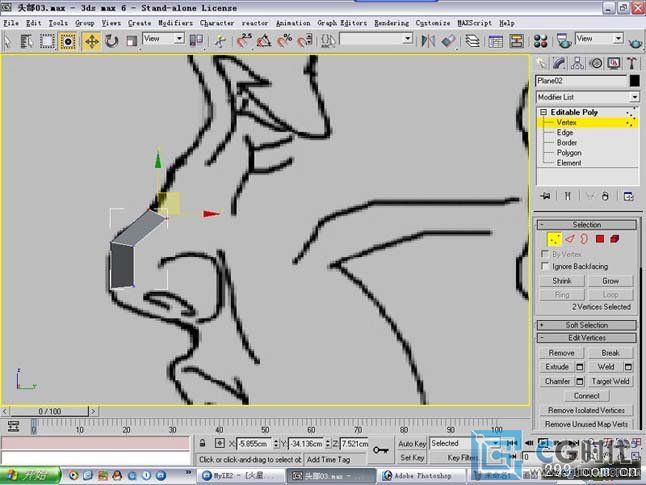This screenshot has height=485, width=646.
Task: Choose Rectangular Selection Region tool
Action: (x=47, y=41)
